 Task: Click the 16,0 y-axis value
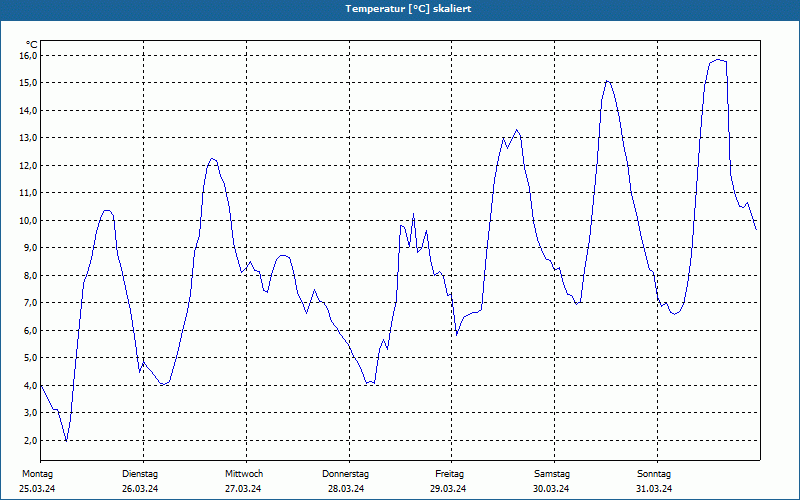pos(29,56)
